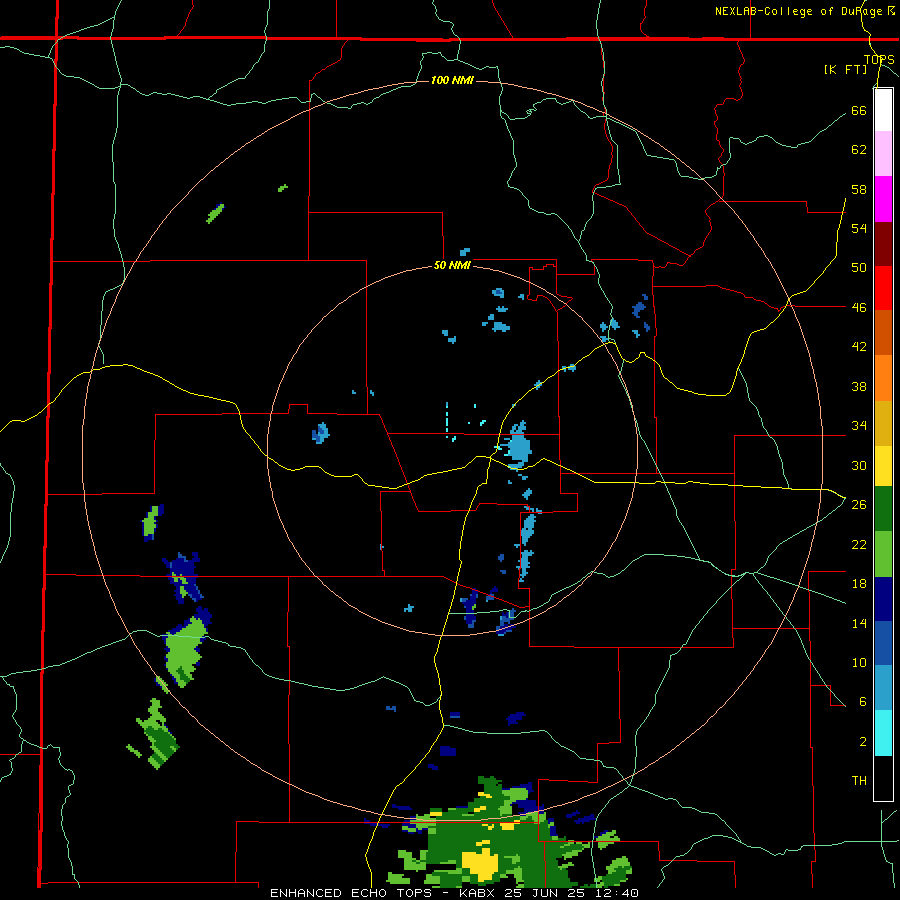The image size is (900, 900).
Task: Click the legend value '50'
Action: pyautogui.click(x=859, y=267)
